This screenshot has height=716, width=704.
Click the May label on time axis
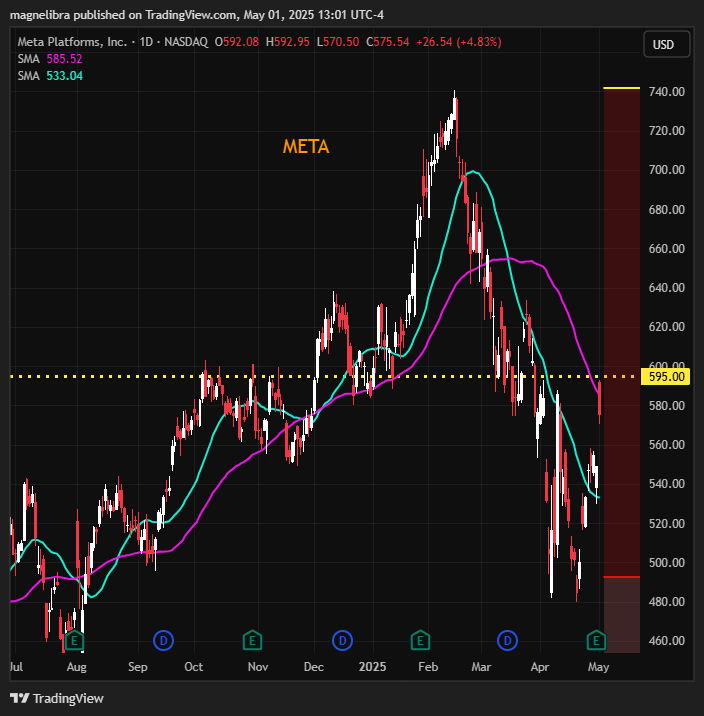[599, 667]
